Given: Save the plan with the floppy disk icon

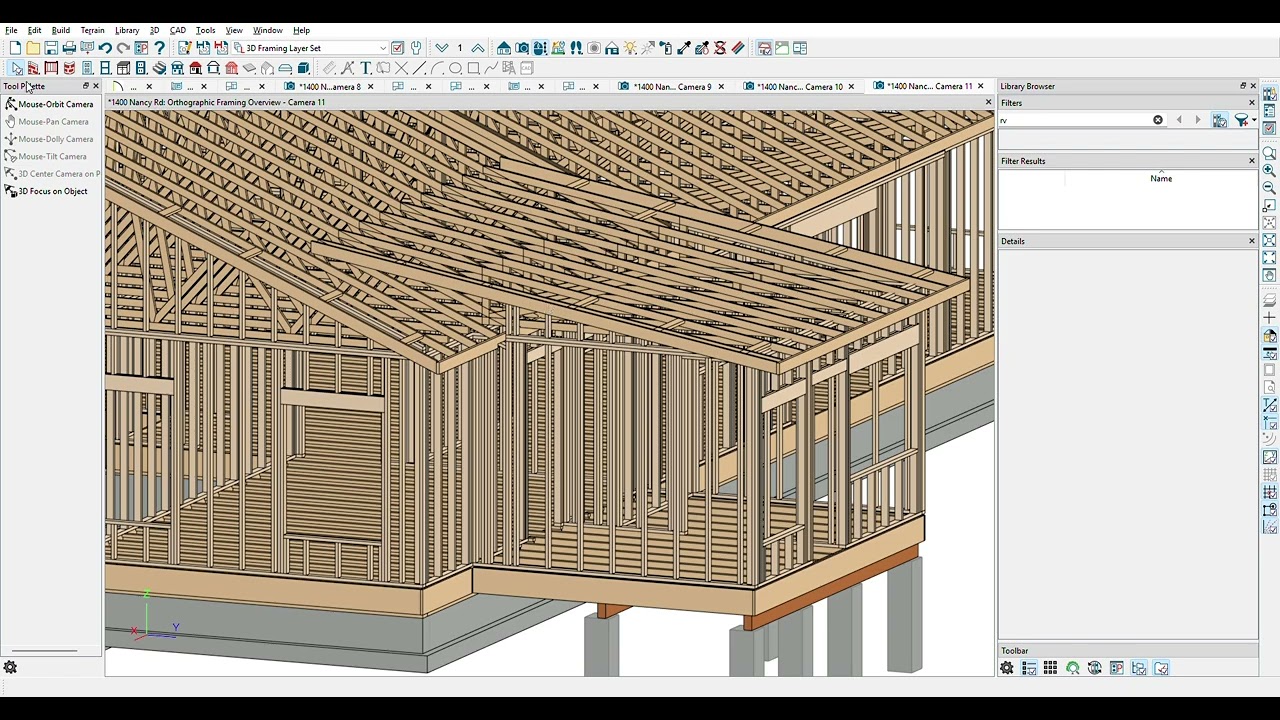Looking at the screenshot, I should (x=51, y=48).
